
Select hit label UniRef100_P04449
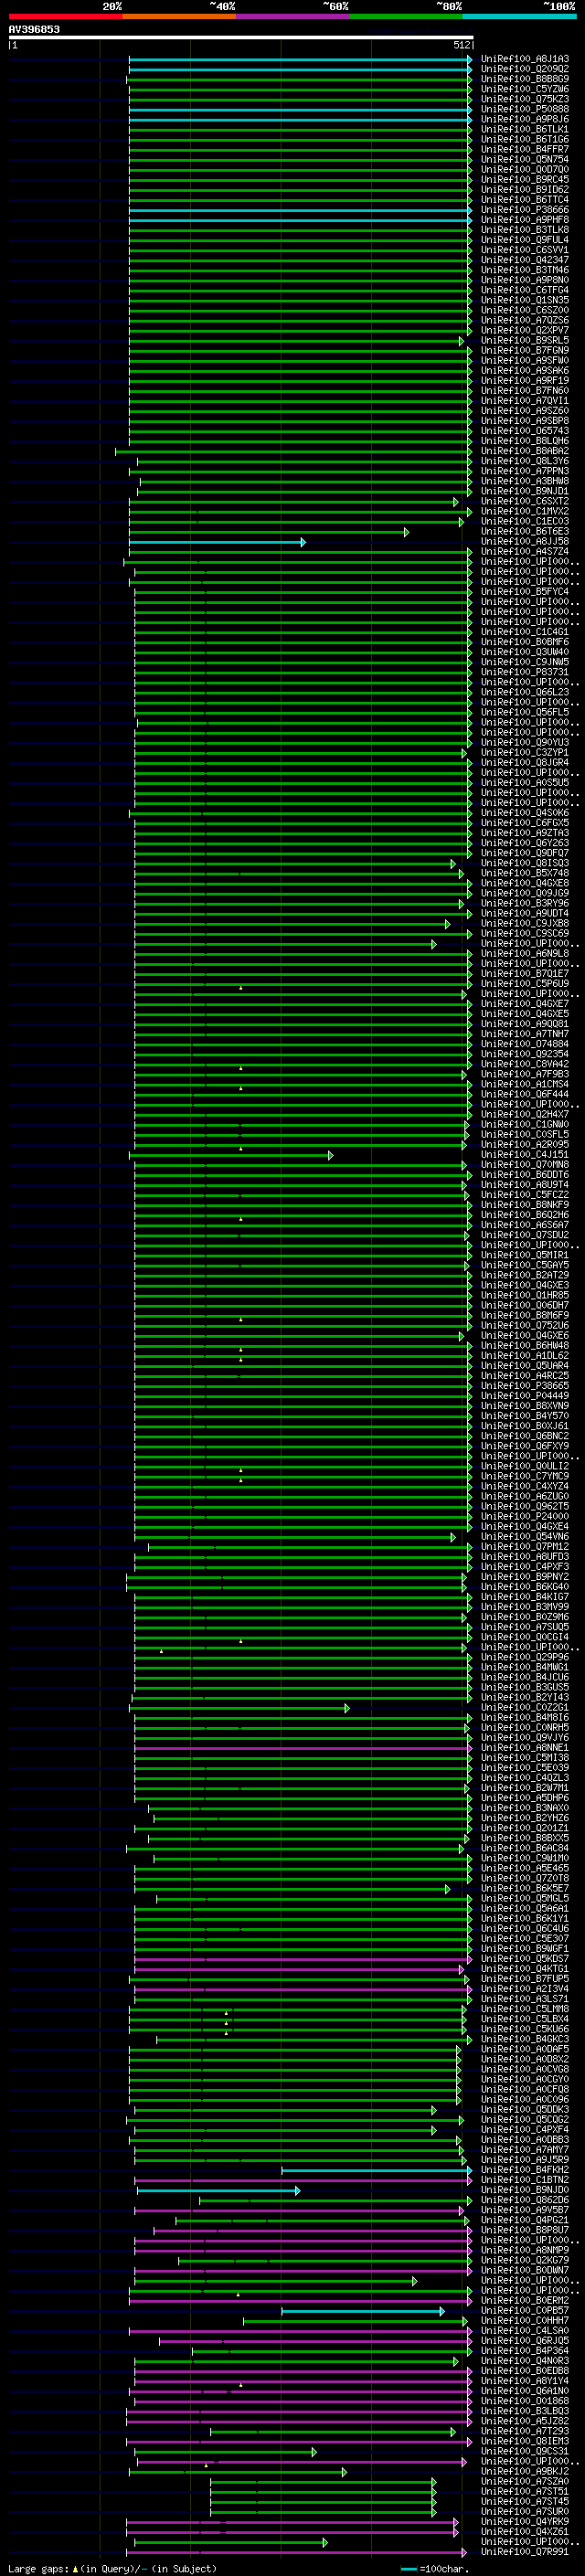(x=525, y=1396)
